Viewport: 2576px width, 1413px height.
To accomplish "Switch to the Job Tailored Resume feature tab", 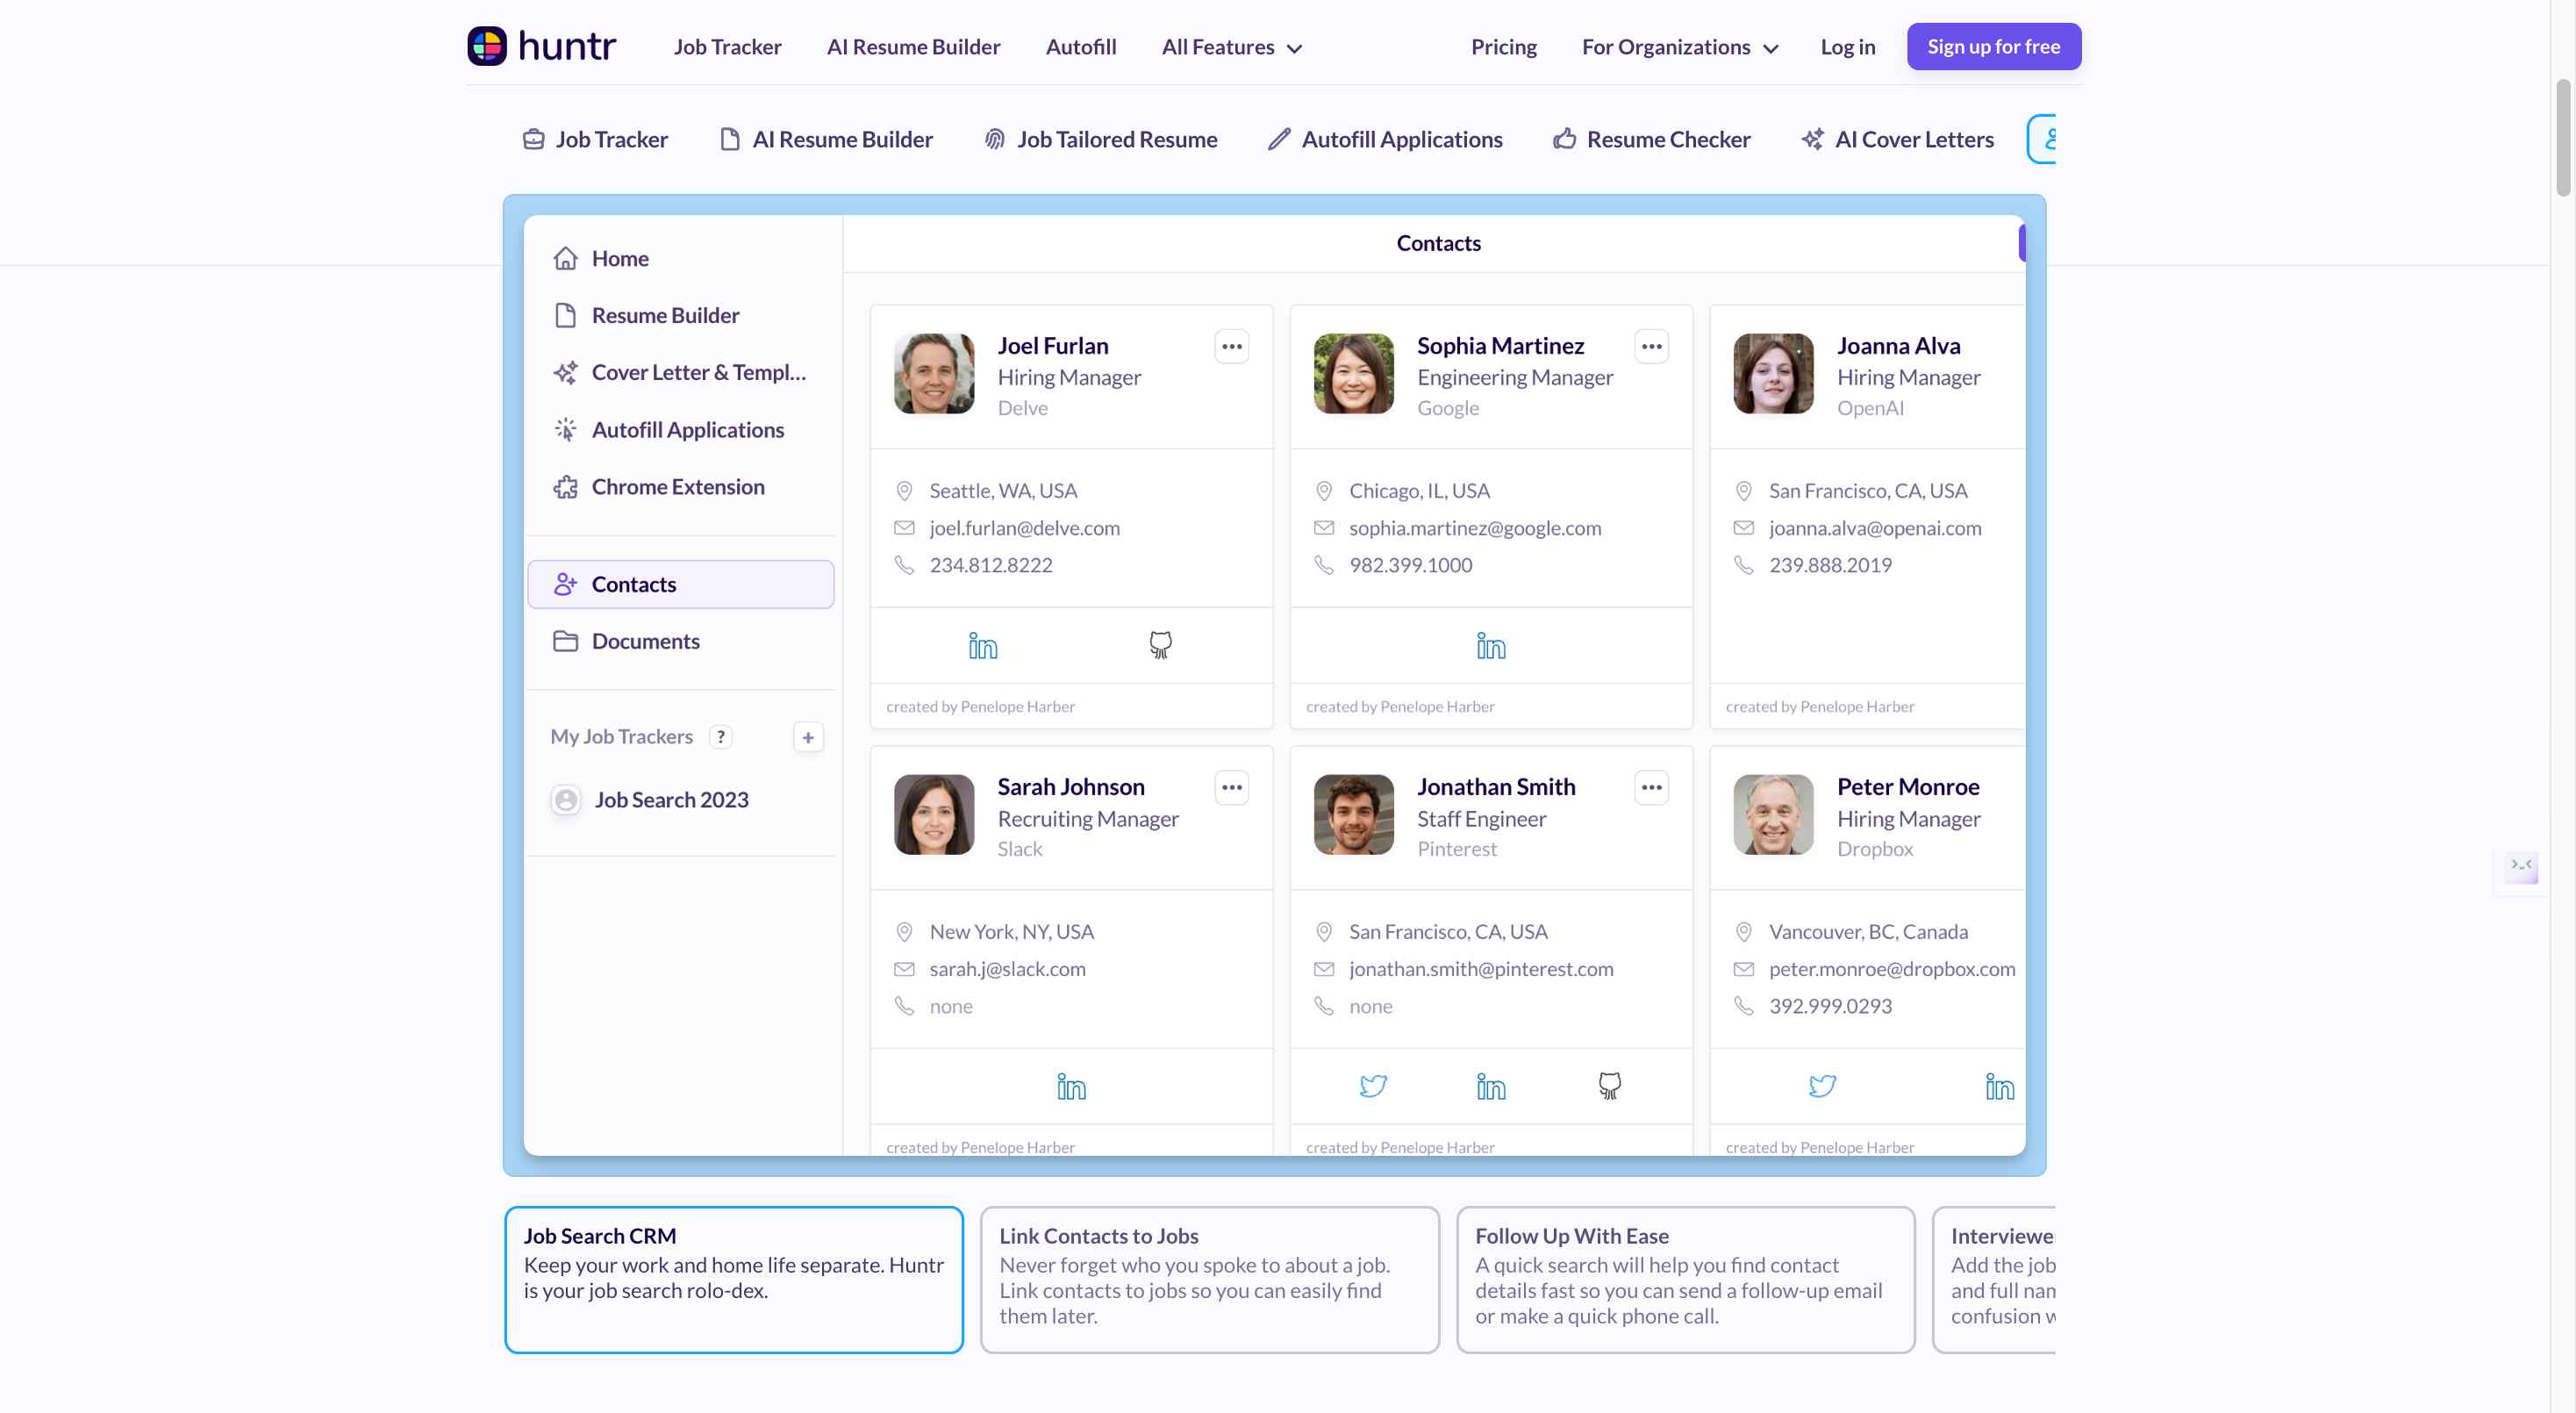I will pyautogui.click(x=1100, y=139).
